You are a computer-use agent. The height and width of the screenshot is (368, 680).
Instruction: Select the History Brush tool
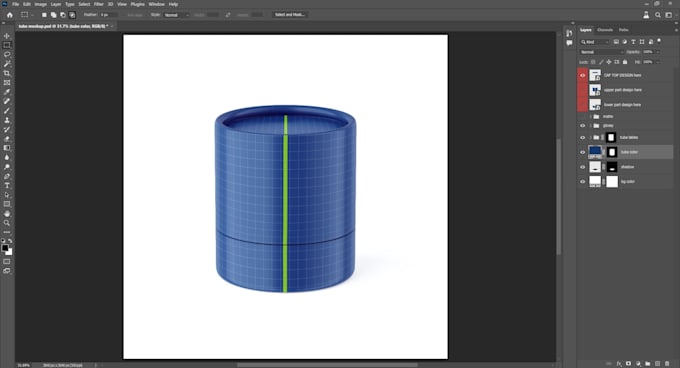(7, 129)
